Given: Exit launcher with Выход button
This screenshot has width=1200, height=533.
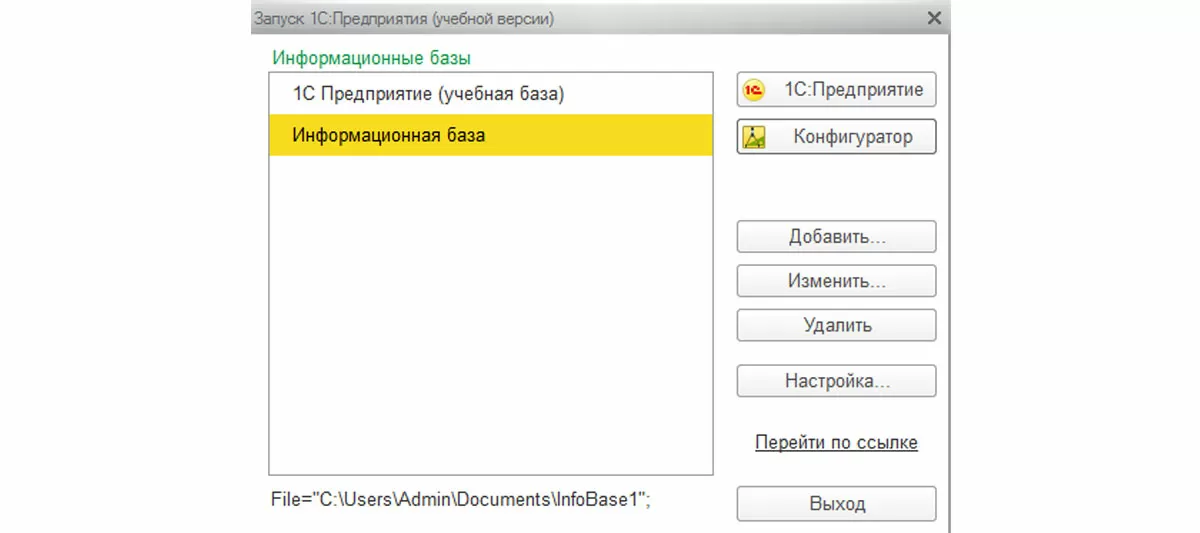Looking at the screenshot, I should [836, 503].
